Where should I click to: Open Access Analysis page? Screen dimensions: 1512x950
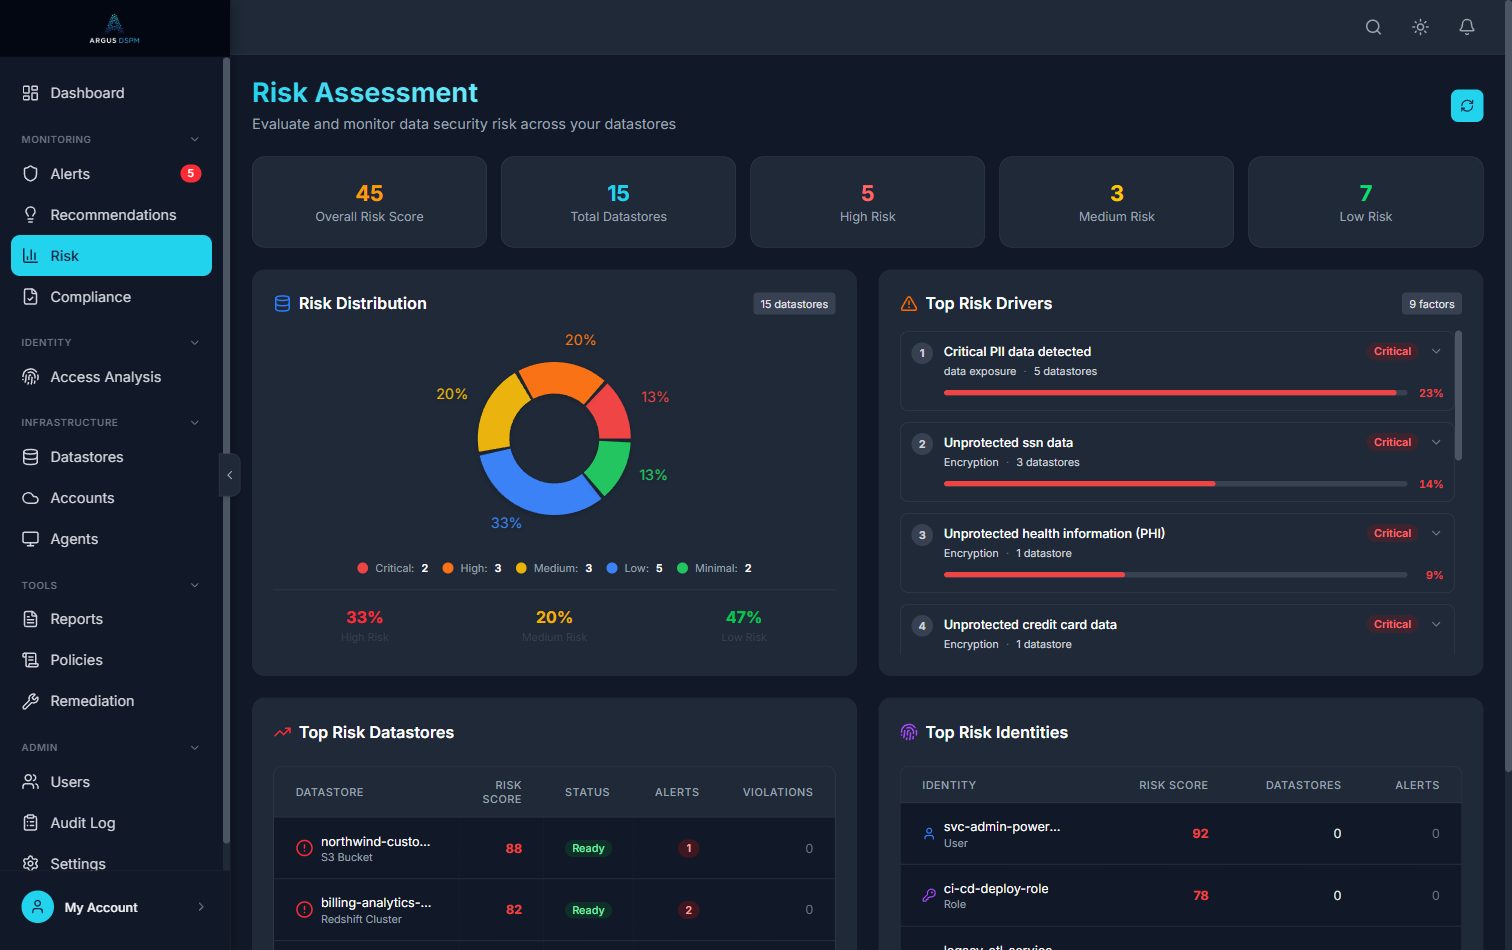pos(111,377)
